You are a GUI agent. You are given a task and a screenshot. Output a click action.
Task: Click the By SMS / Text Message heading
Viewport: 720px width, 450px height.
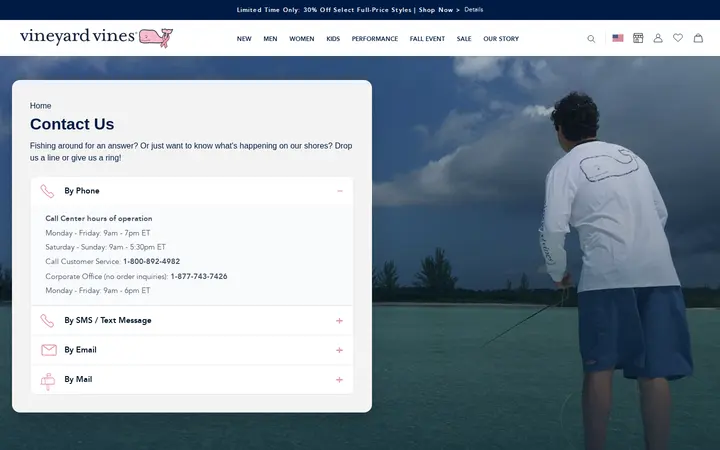[108, 321]
